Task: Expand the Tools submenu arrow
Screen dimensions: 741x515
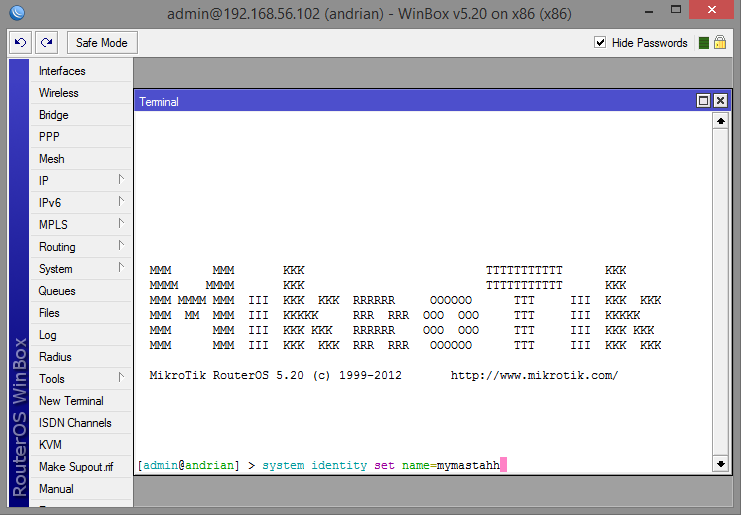Action: [121, 378]
